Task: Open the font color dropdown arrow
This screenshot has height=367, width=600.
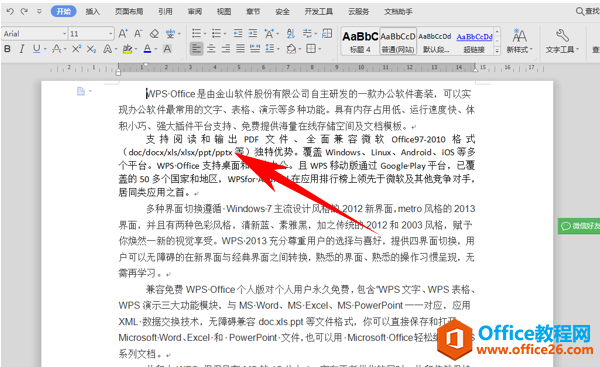Action: point(156,49)
